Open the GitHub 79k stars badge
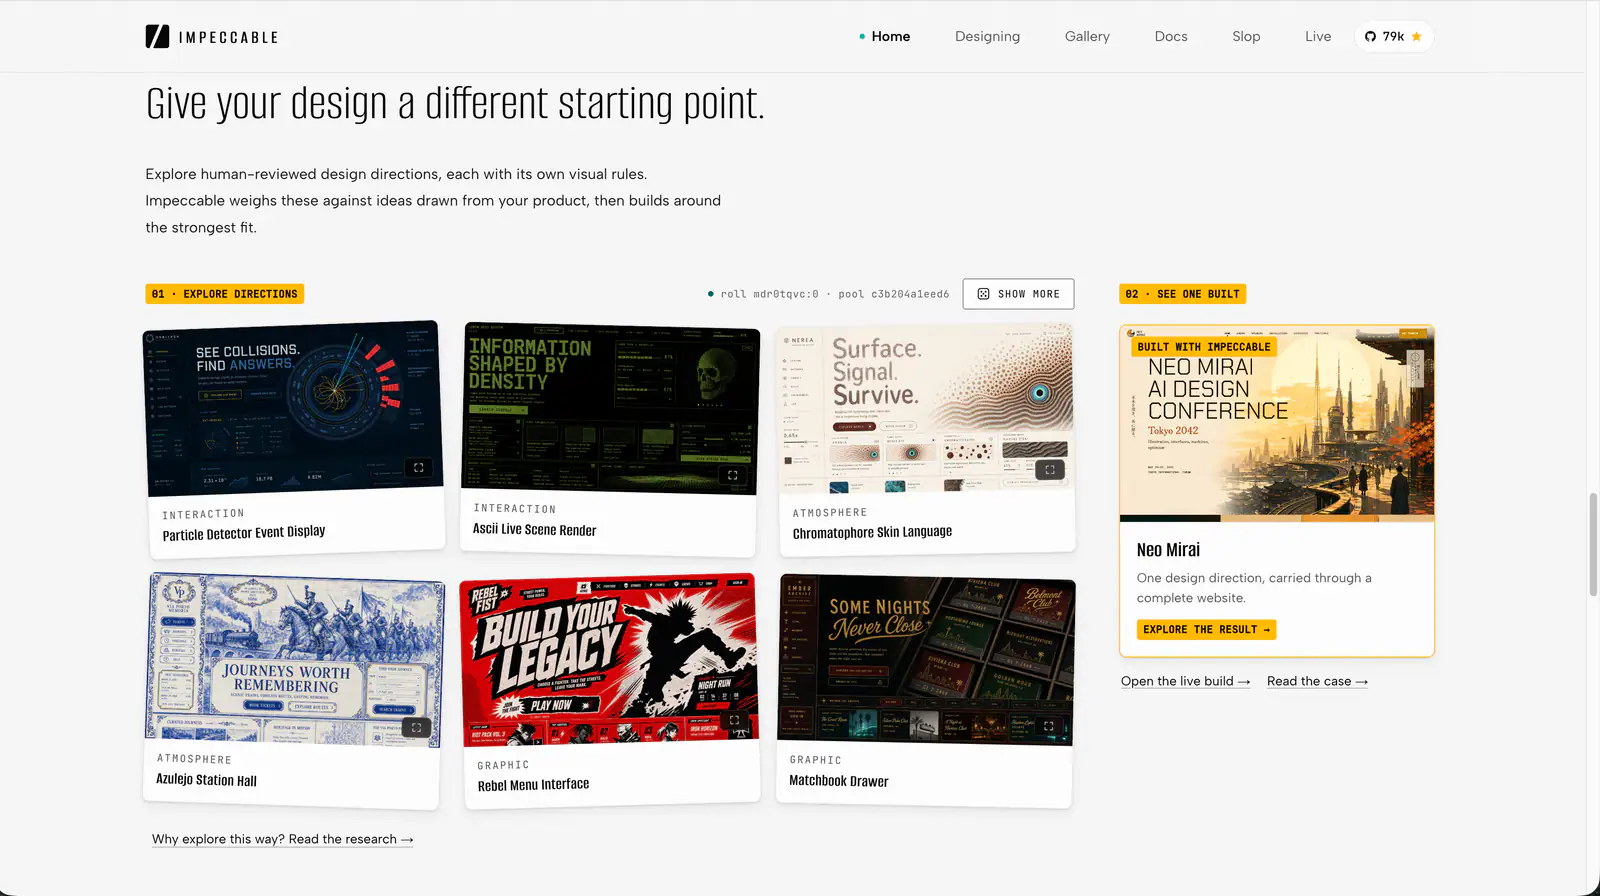This screenshot has height=896, width=1600. 1393,36
